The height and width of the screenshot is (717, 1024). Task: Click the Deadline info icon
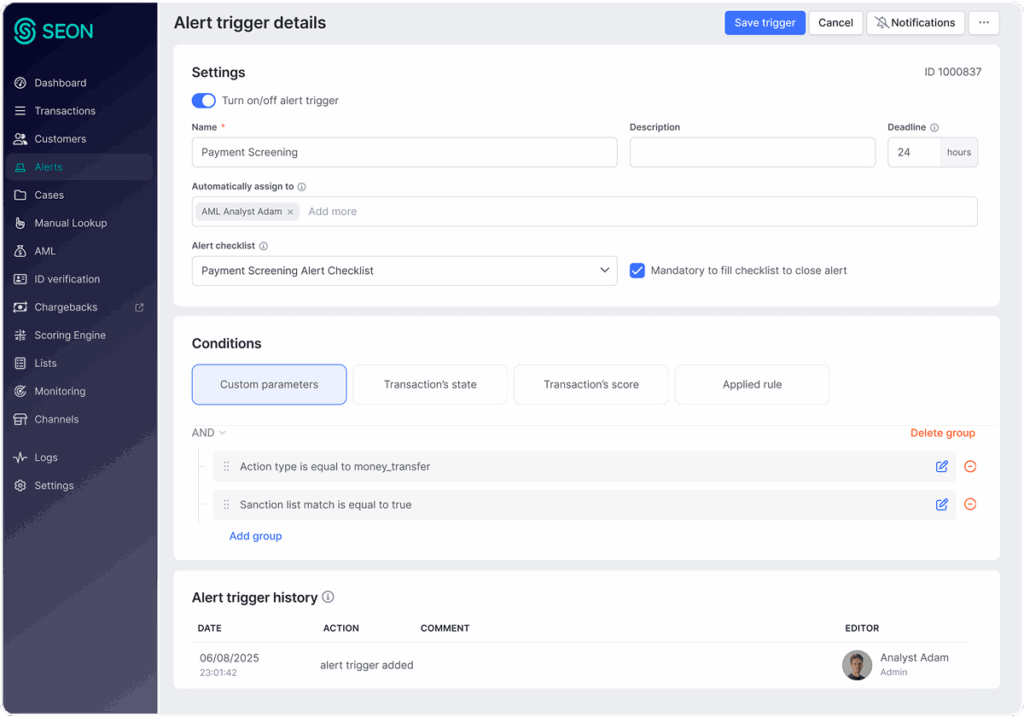coord(935,128)
